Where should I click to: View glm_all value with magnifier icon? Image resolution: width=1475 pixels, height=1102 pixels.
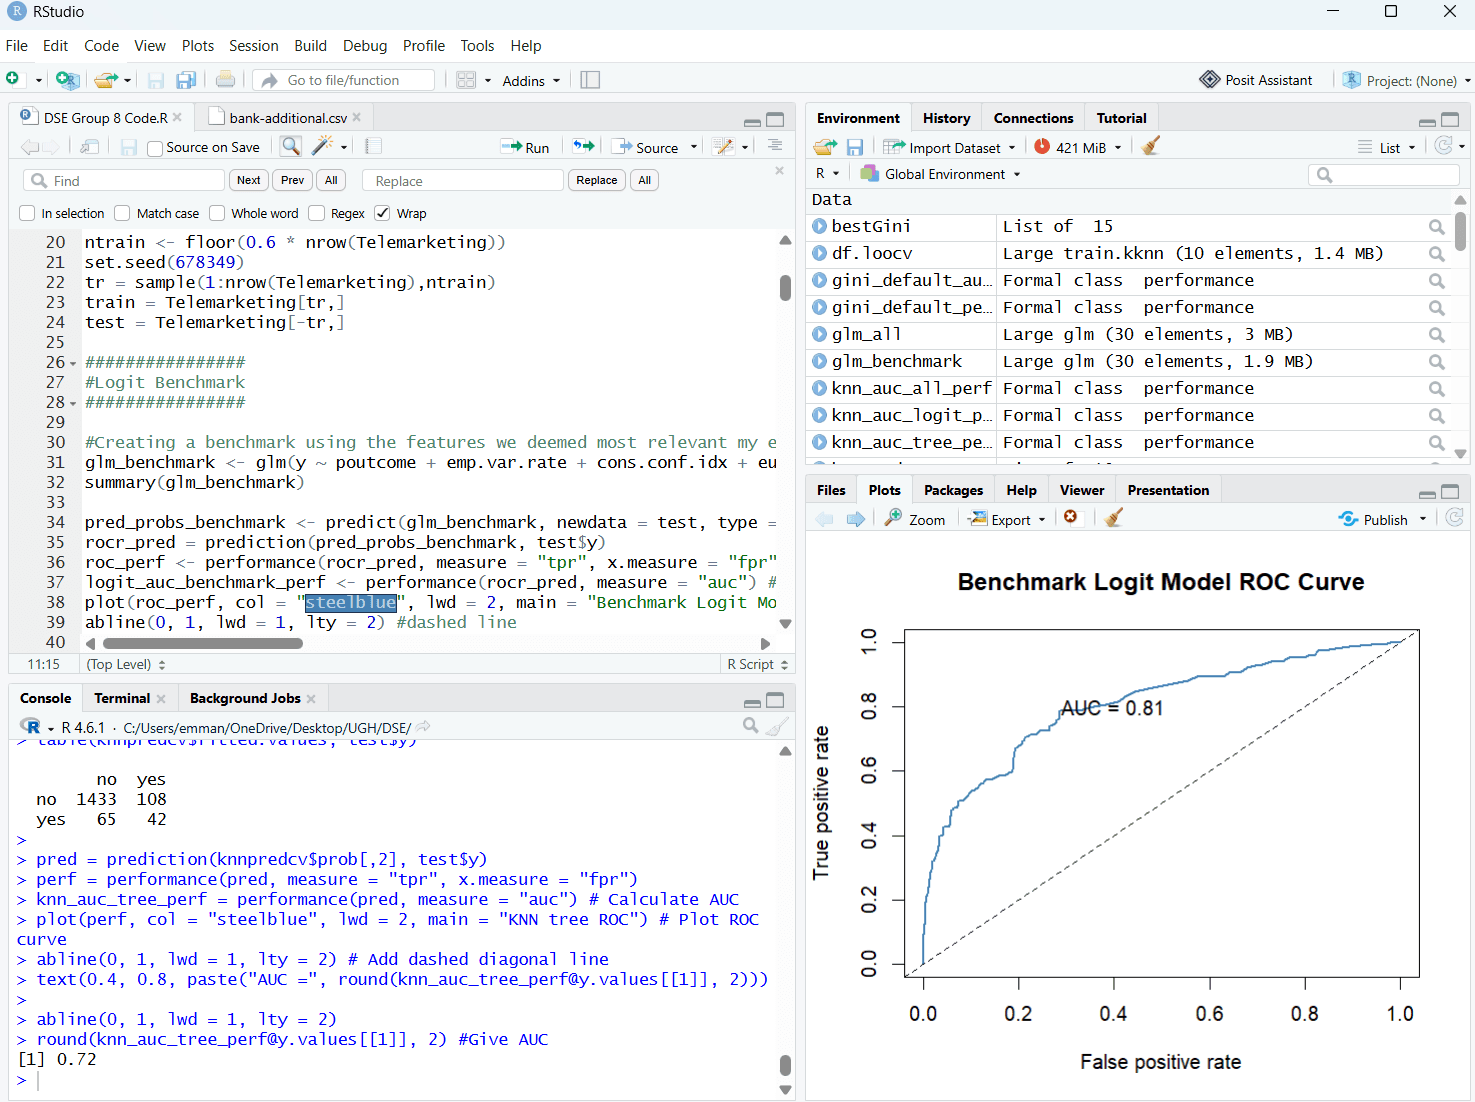[x=1437, y=335]
